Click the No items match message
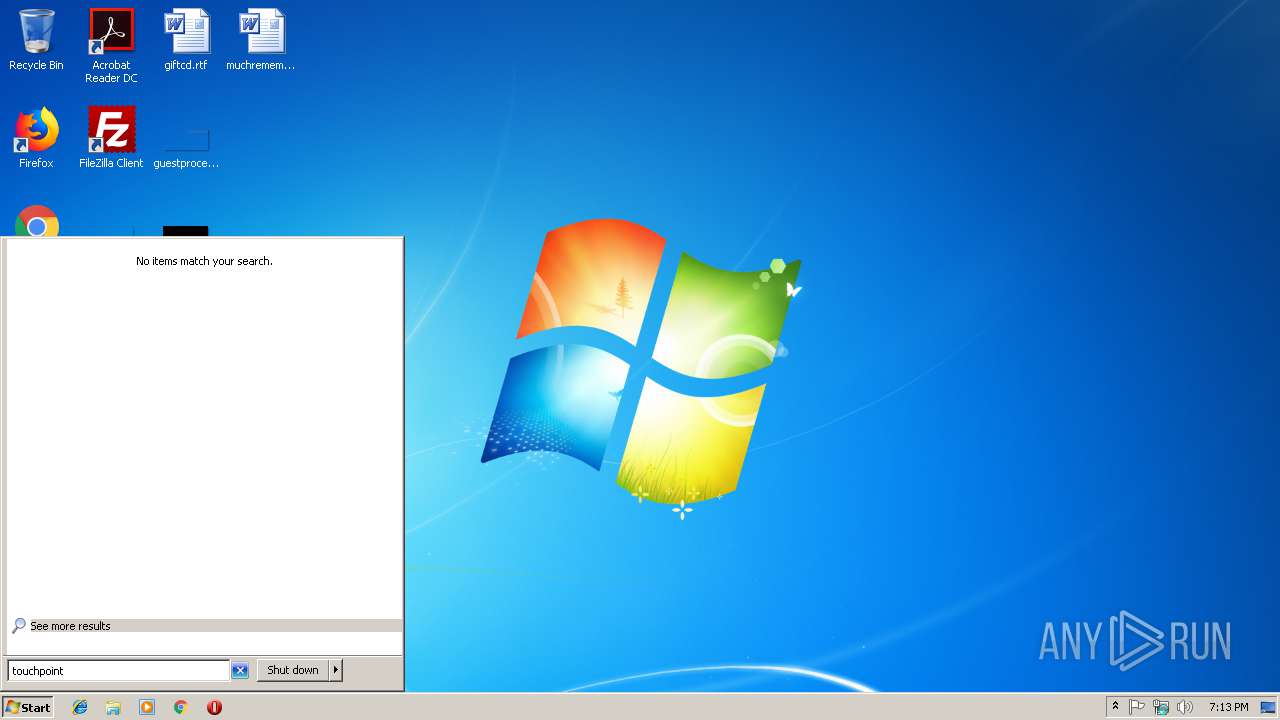 (x=204, y=261)
